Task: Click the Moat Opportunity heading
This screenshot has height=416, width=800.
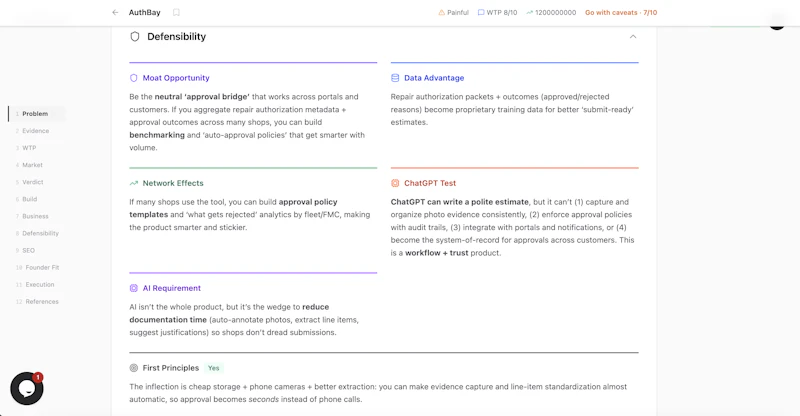Action: click(x=176, y=78)
